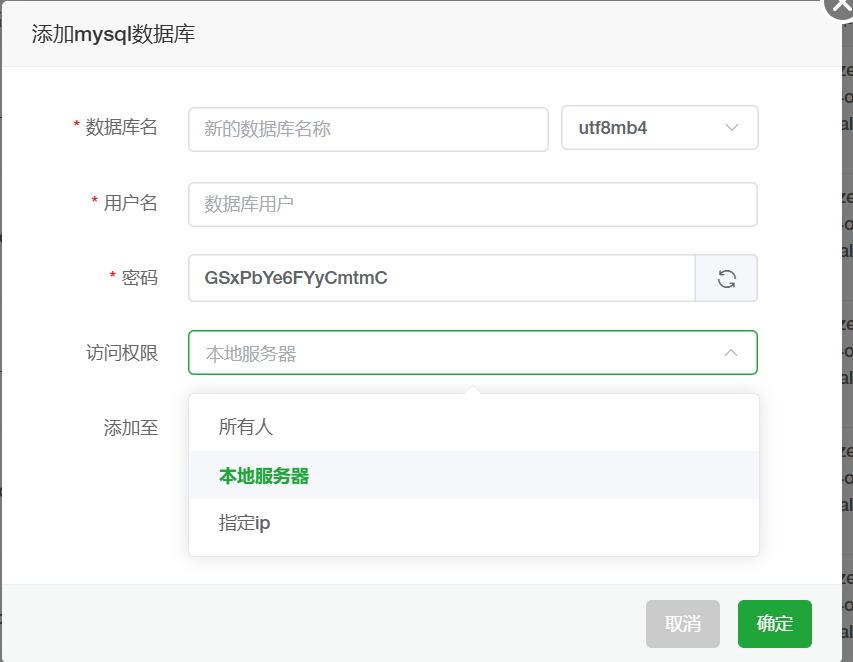The width and height of the screenshot is (853, 662).
Task: Open the utf8mb4 charset dropdown
Action: click(659, 128)
